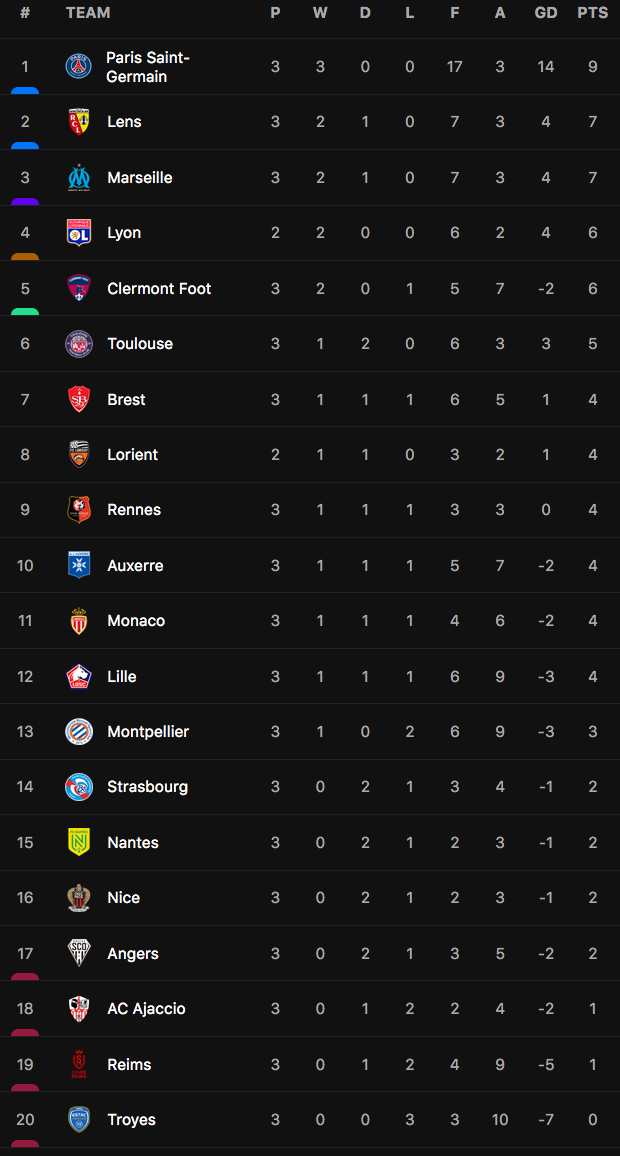This screenshot has height=1156, width=620.
Task: Click the Nantes yellow crest
Action: (x=79, y=843)
